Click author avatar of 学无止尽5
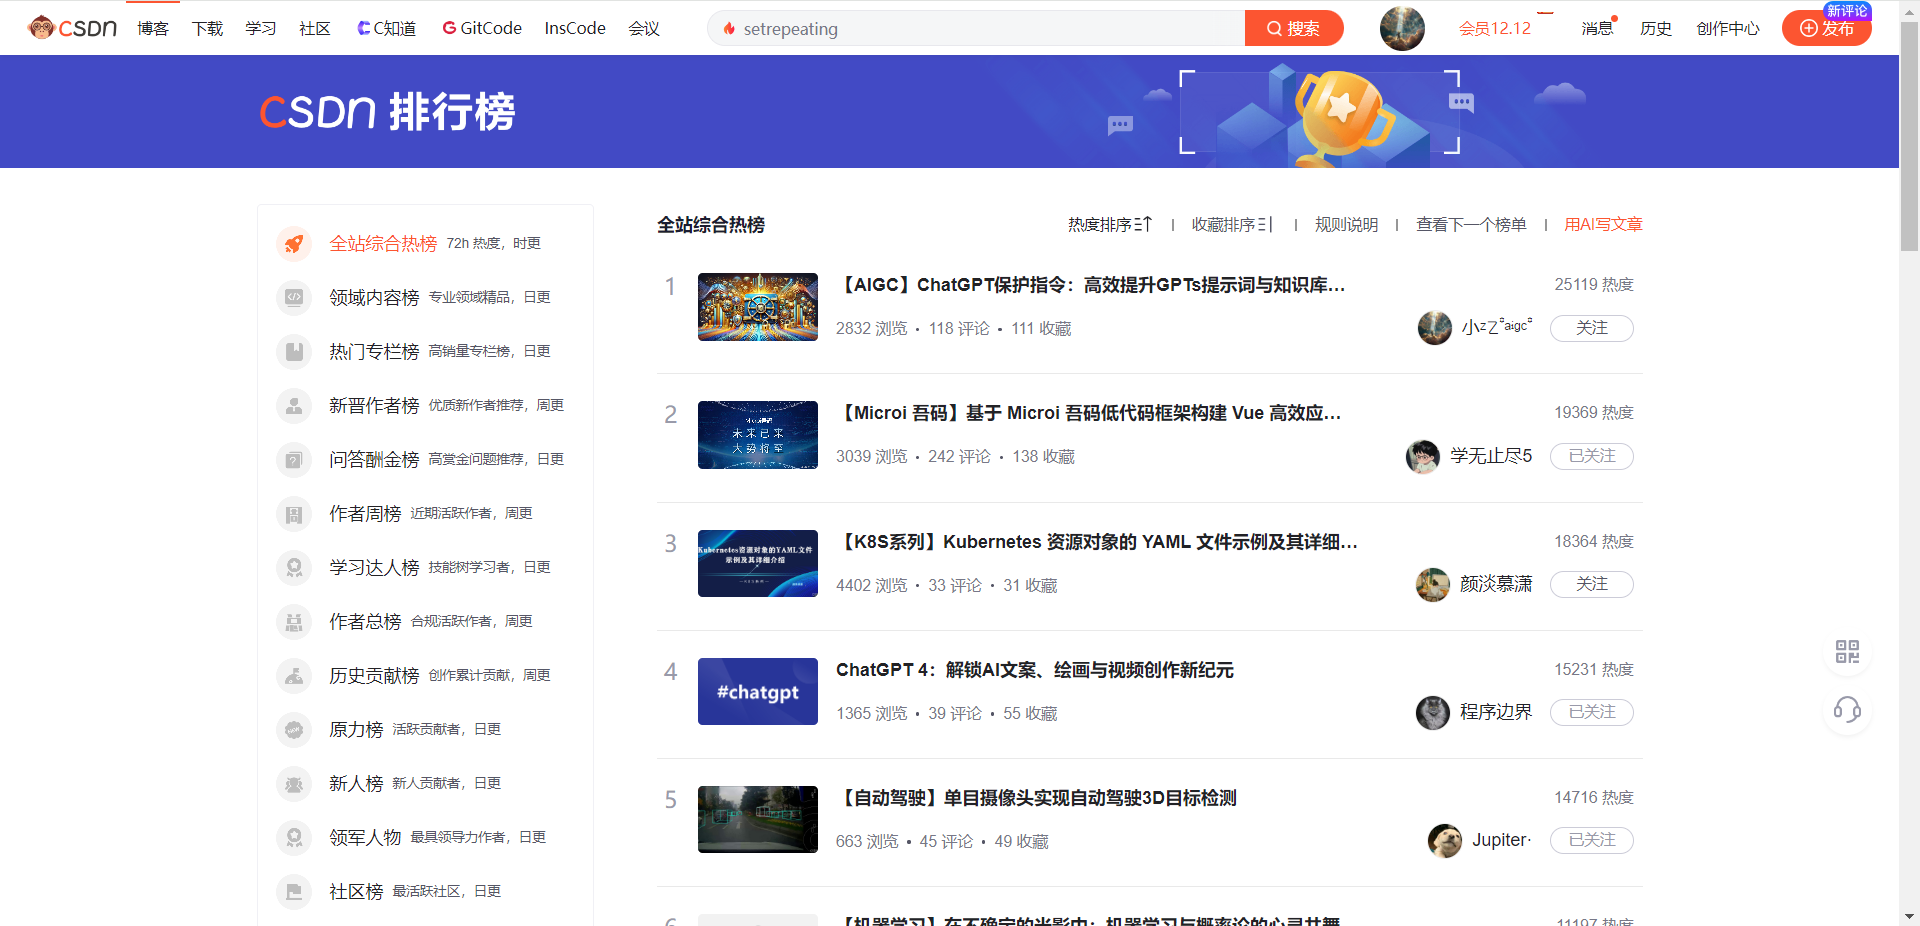This screenshot has height=926, width=1920. [x=1422, y=456]
